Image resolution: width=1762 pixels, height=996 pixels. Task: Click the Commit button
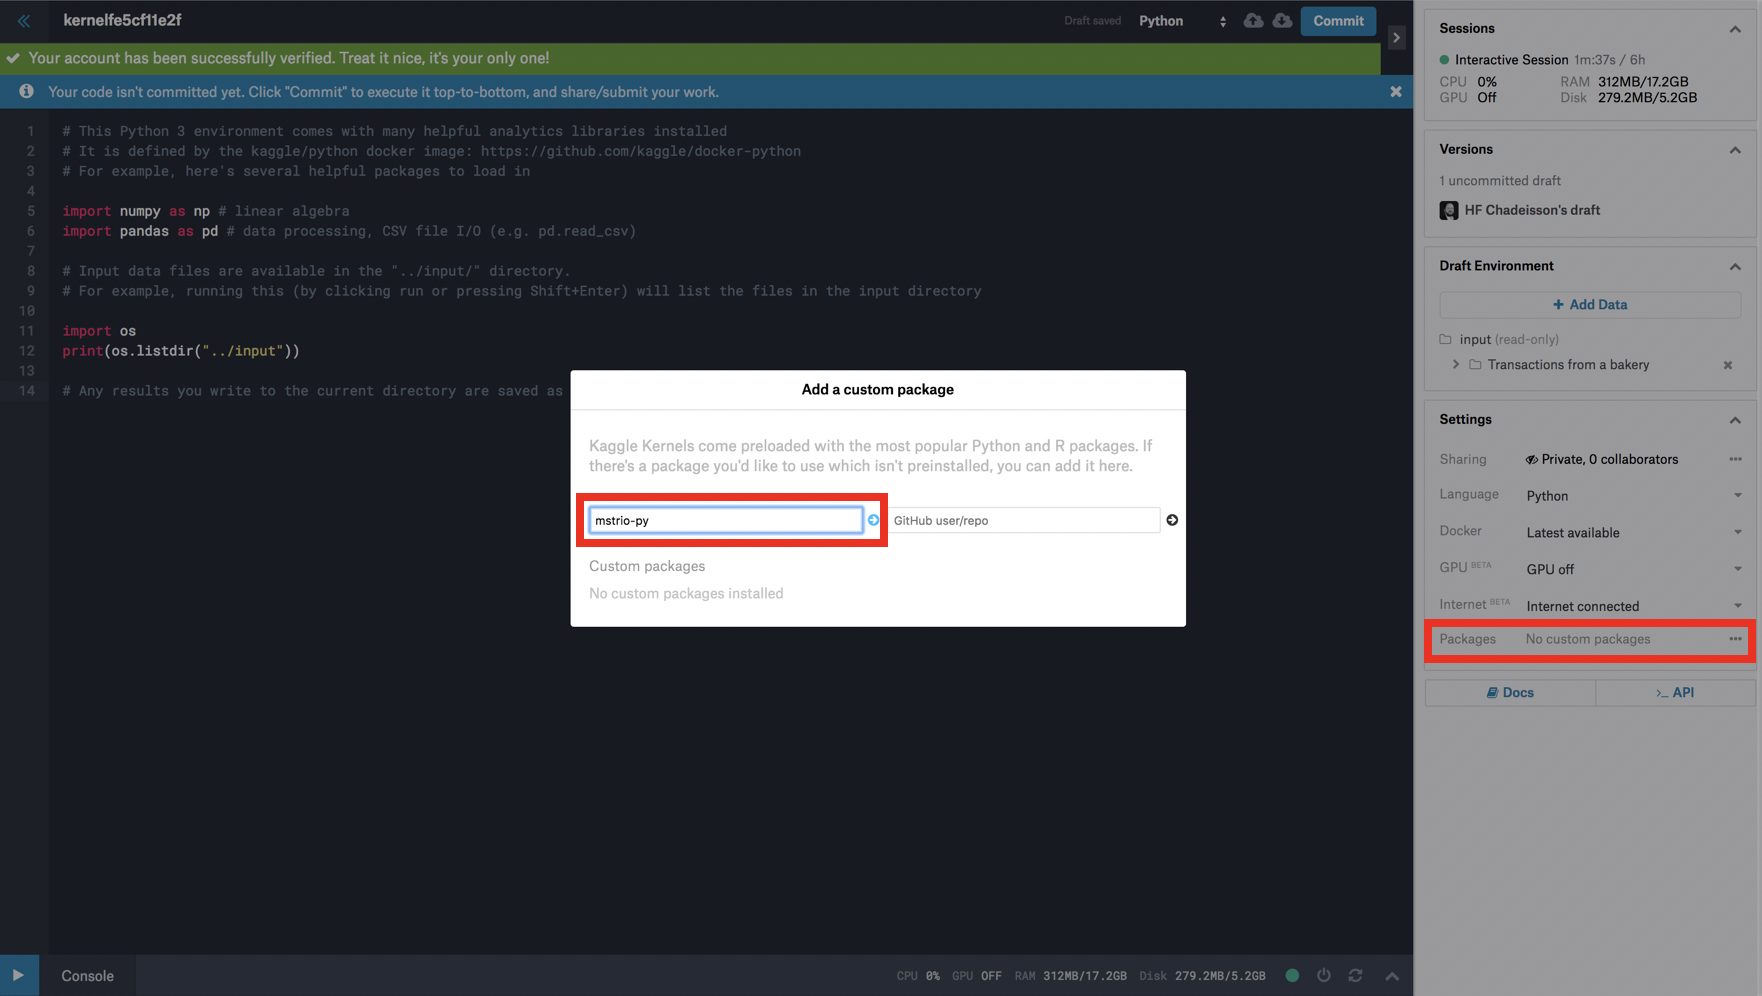click(1338, 20)
